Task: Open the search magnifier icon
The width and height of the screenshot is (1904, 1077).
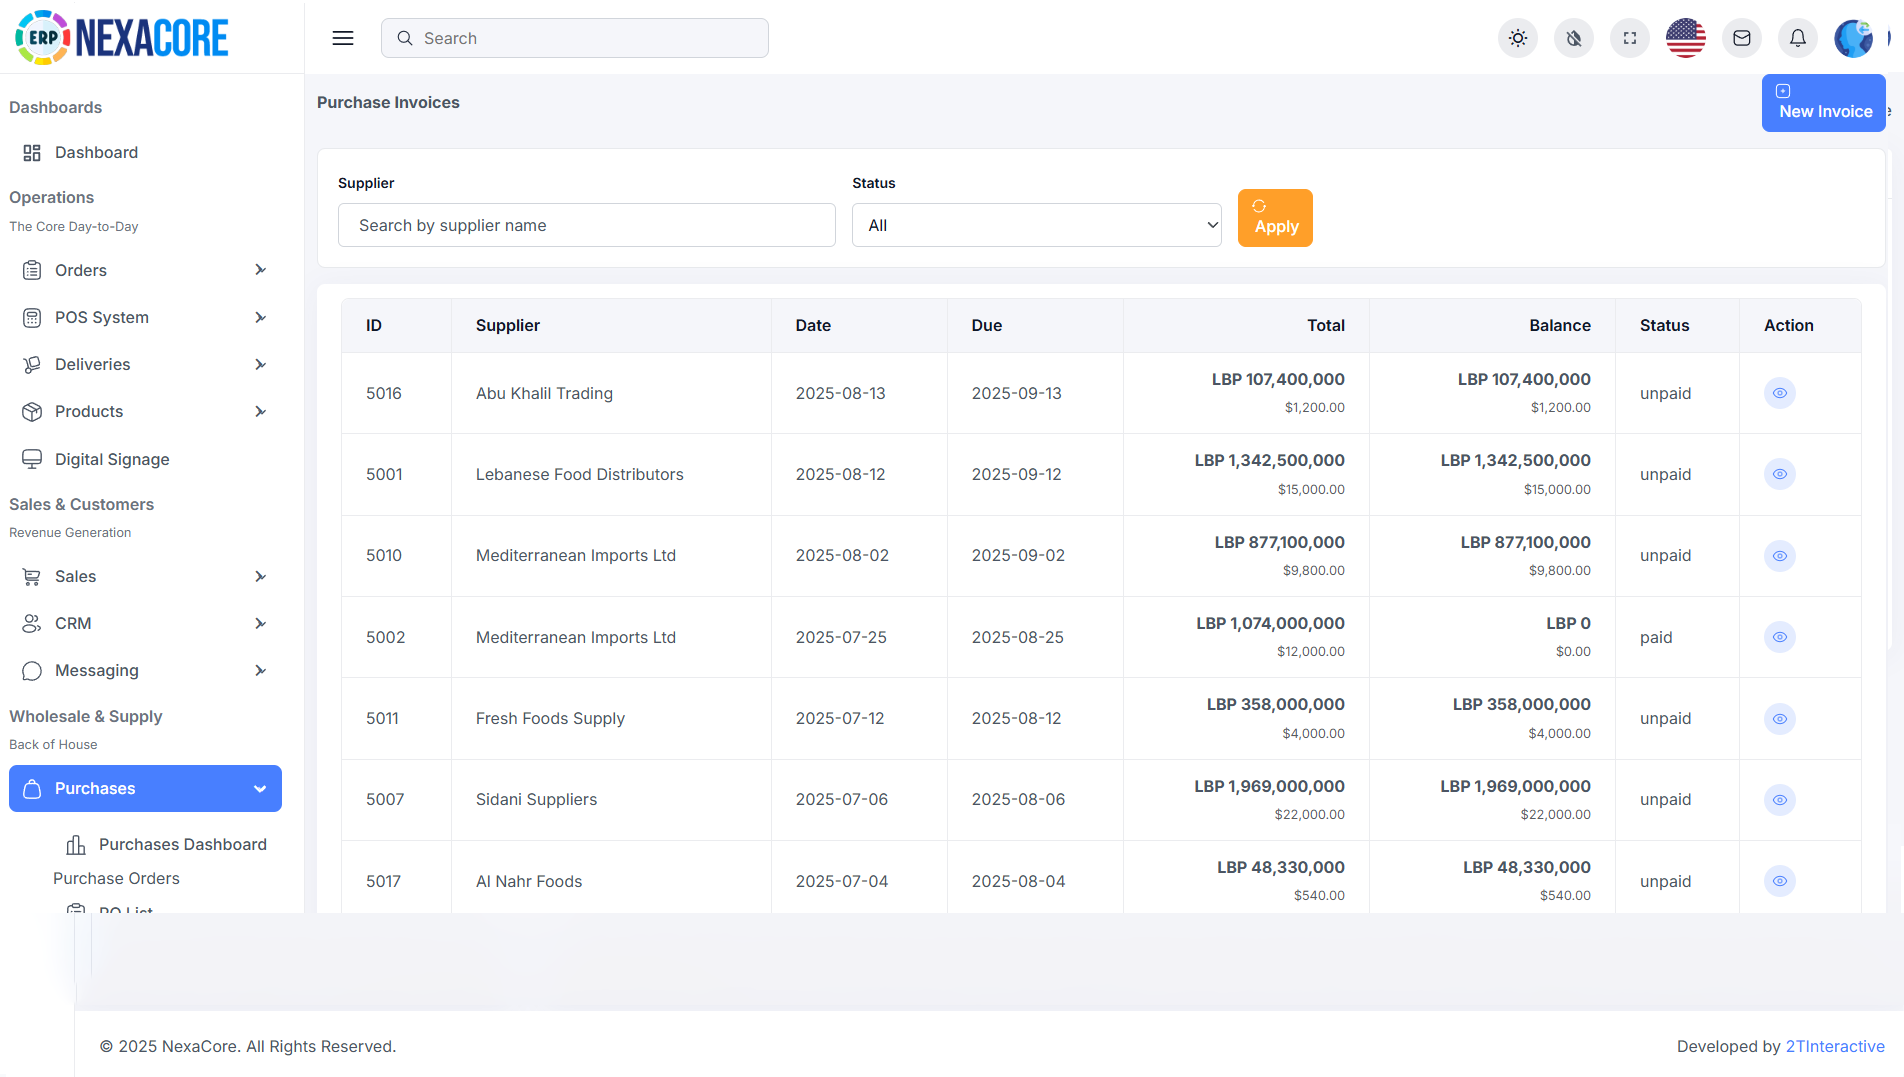Action: pos(405,37)
